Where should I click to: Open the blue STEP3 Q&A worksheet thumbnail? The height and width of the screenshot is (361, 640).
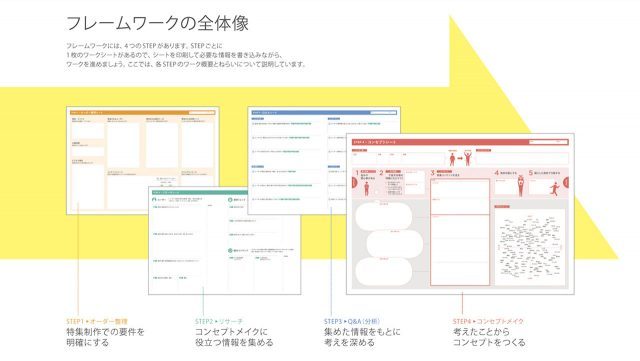(324, 160)
